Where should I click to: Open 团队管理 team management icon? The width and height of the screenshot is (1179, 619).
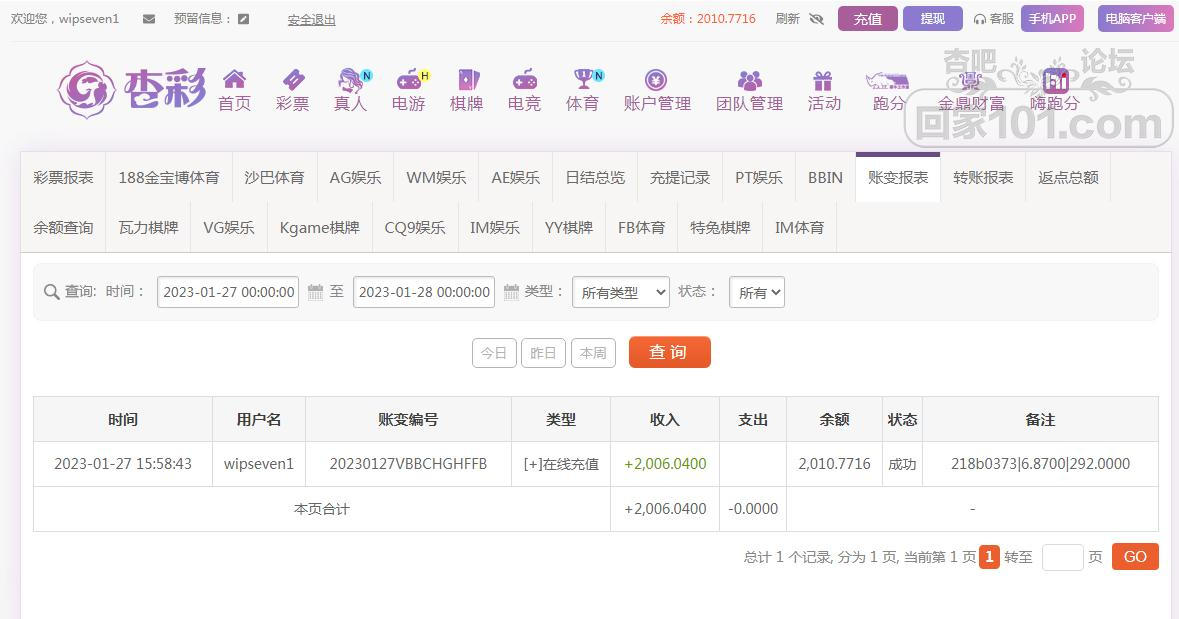pyautogui.click(x=750, y=80)
